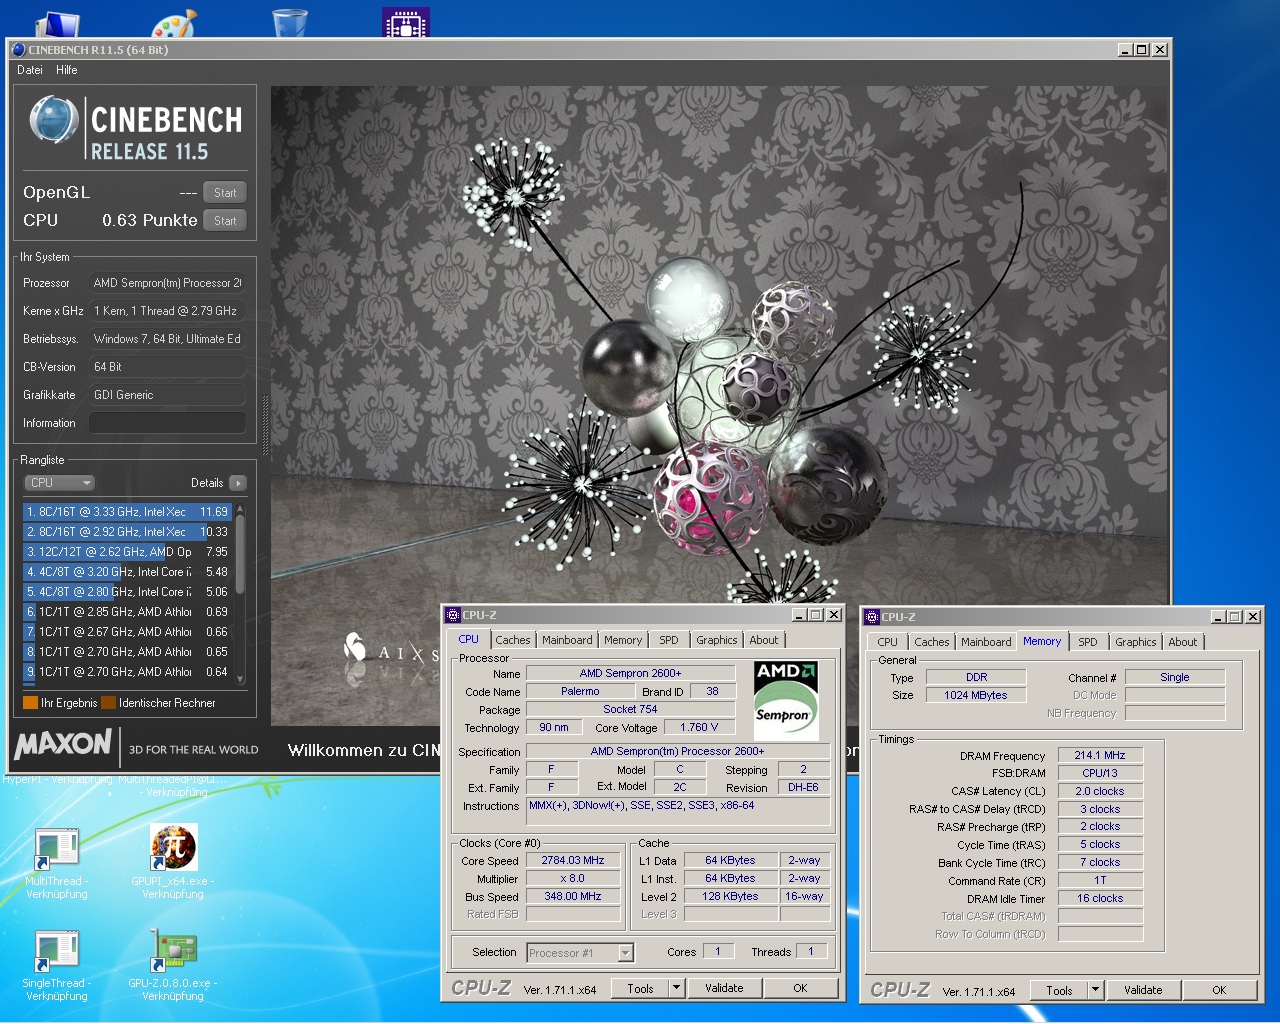Open the CPU category dropdown in Rangliste
Viewport: 1280px width, 1024px height.
coord(59,483)
